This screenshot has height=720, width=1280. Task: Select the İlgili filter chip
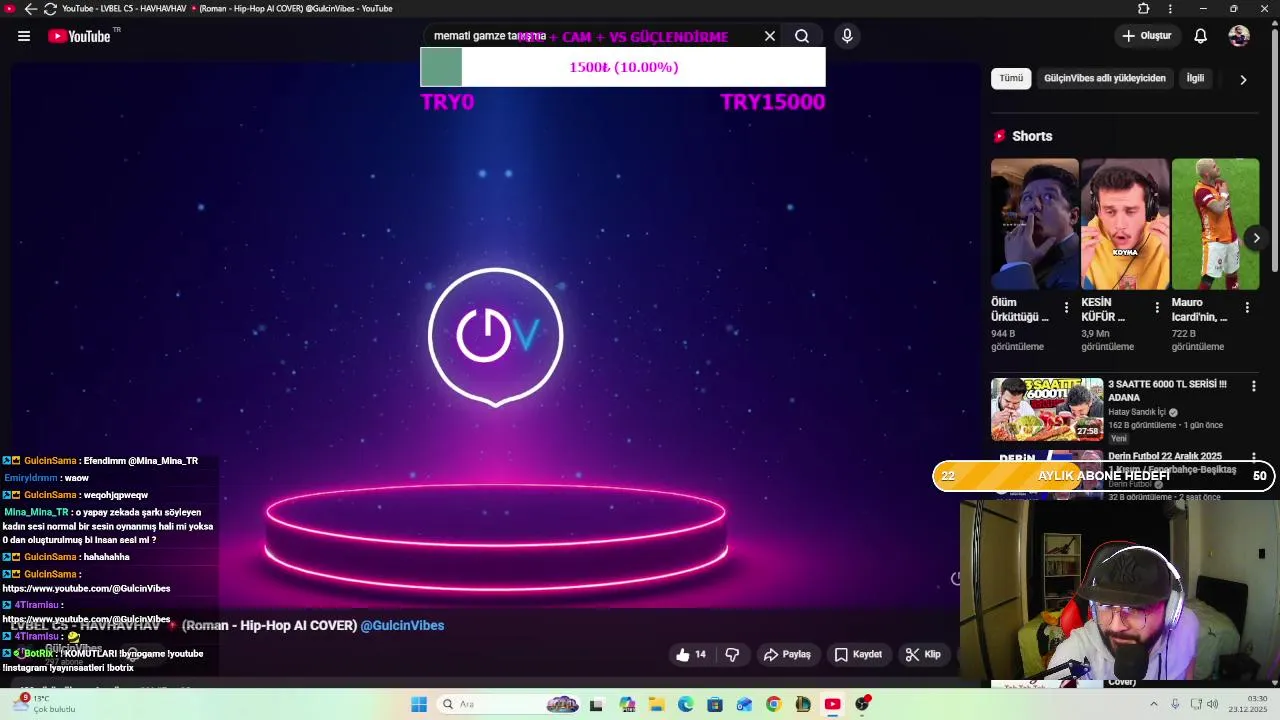[1195, 78]
